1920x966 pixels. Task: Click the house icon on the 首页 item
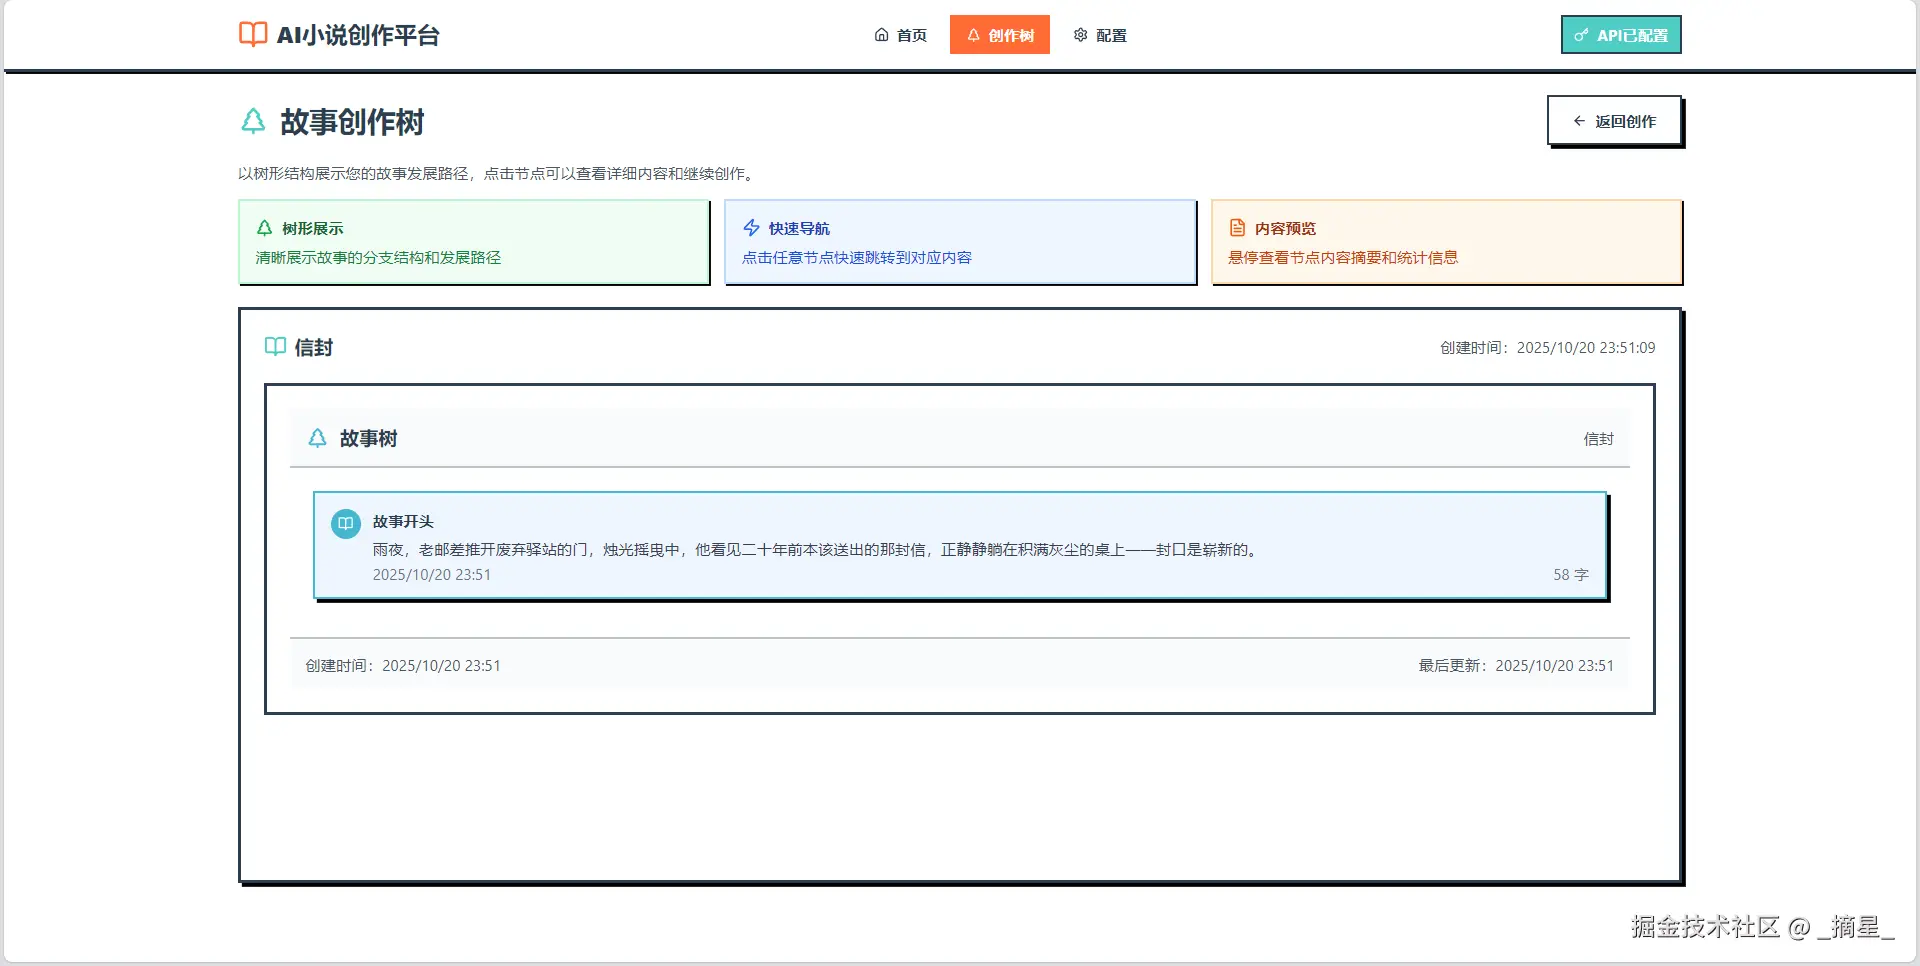[881, 35]
